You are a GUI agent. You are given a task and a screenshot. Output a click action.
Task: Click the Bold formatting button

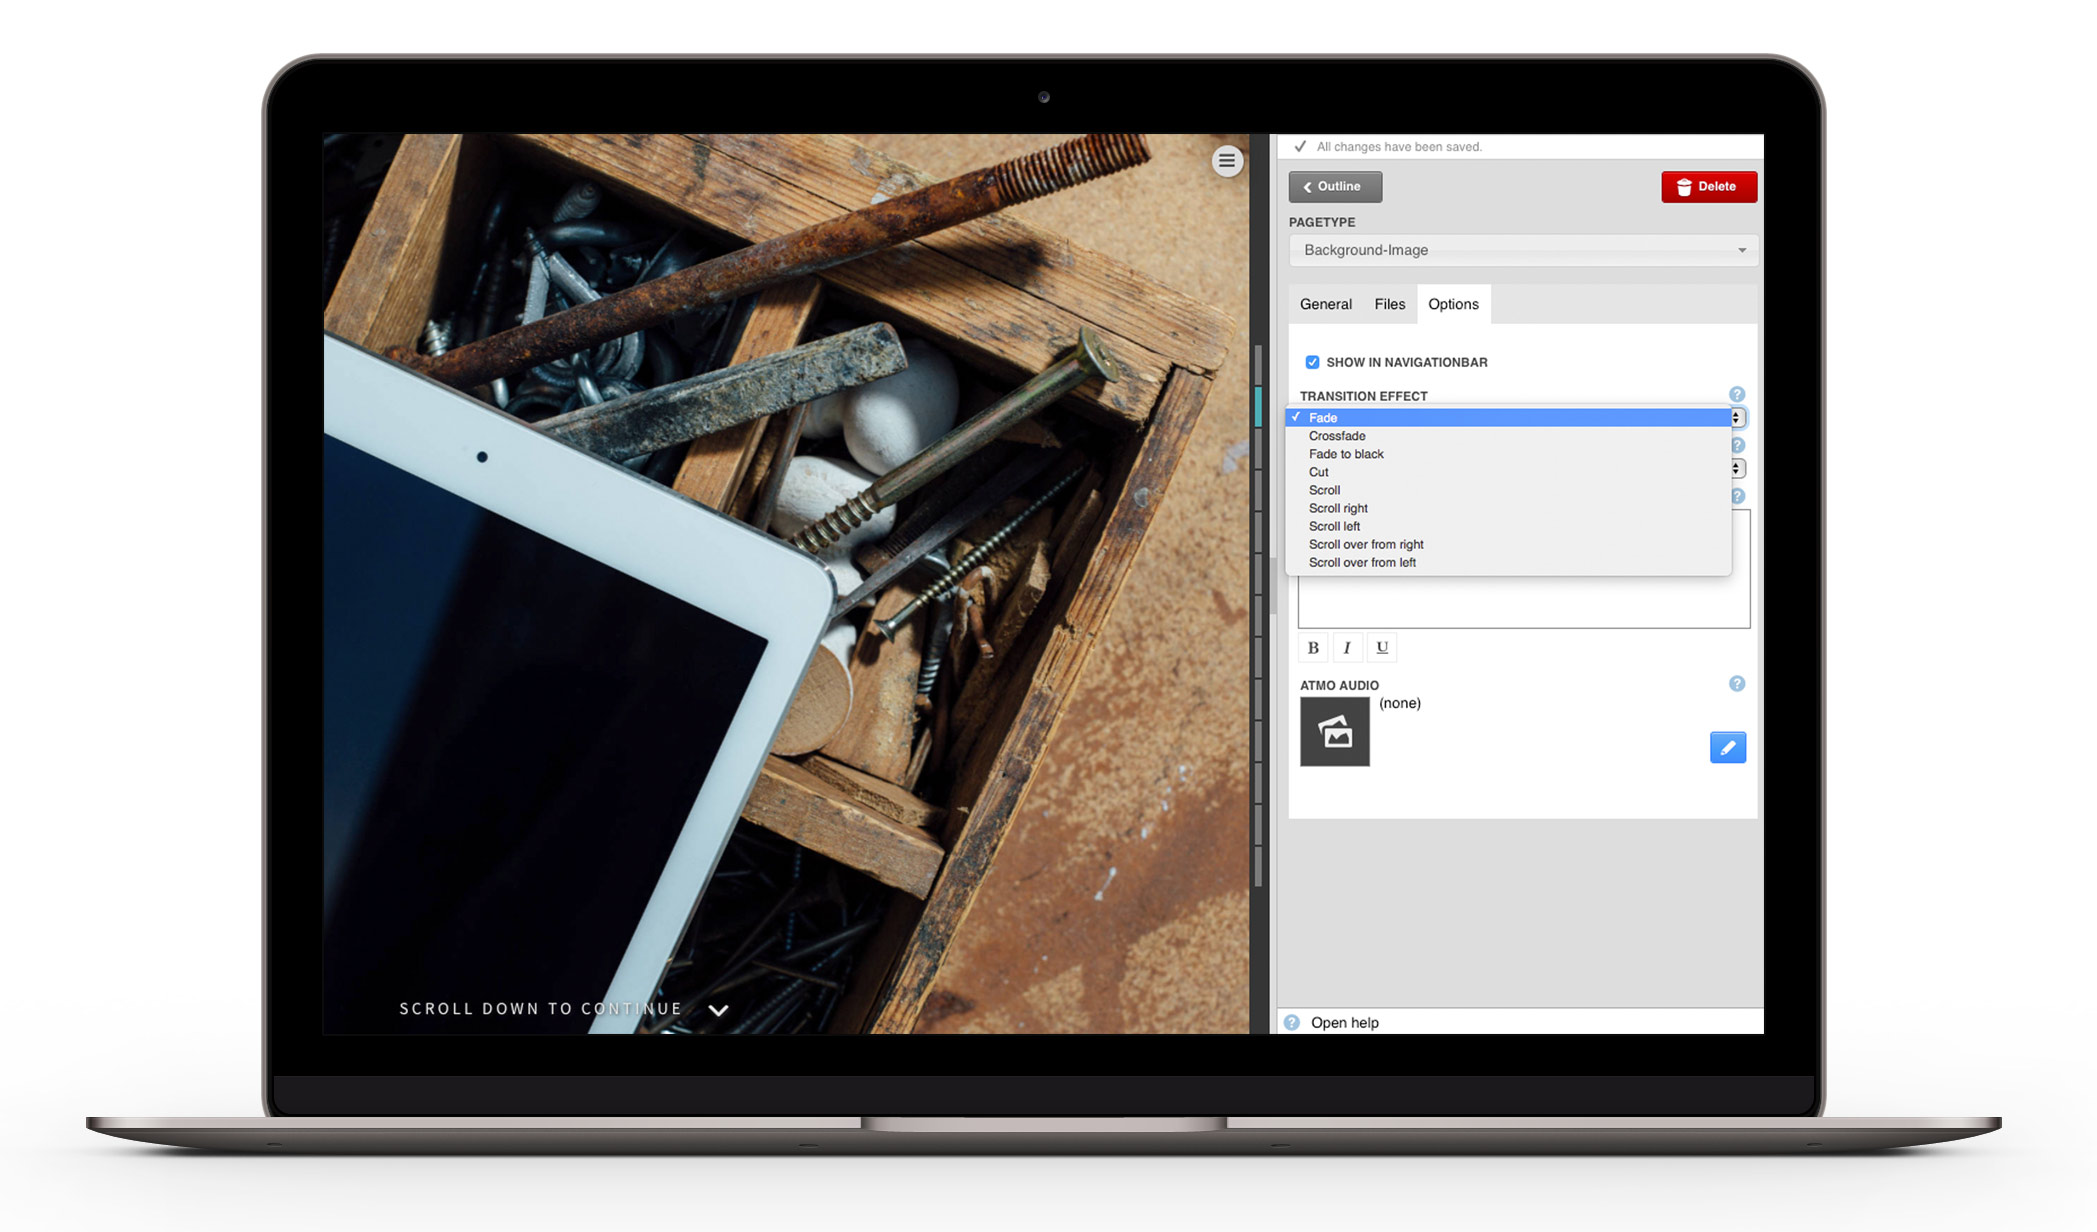[x=1313, y=648]
